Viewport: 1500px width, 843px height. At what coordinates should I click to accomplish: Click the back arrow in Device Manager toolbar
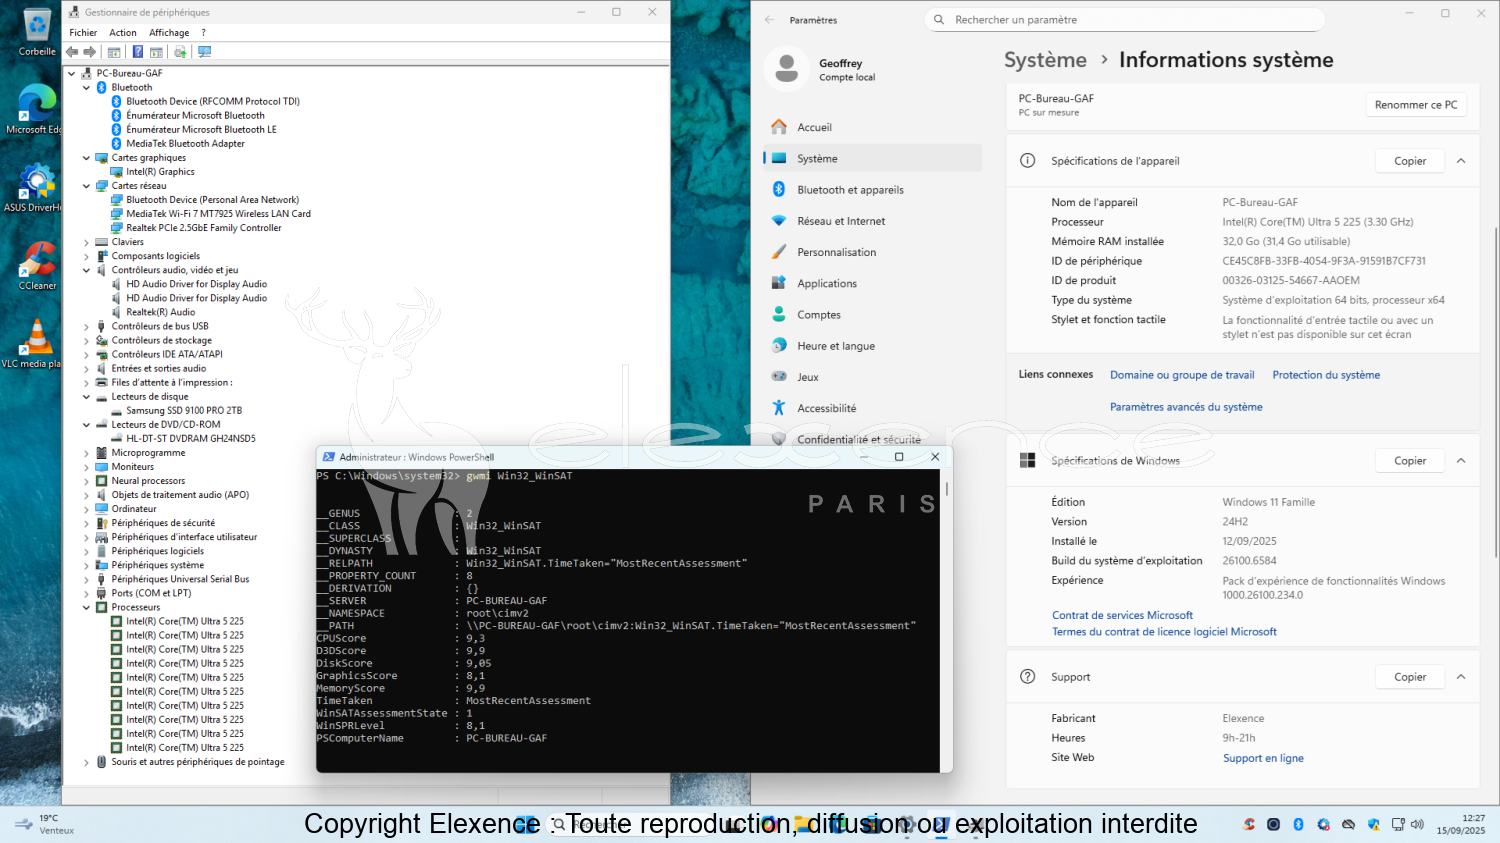click(72, 52)
